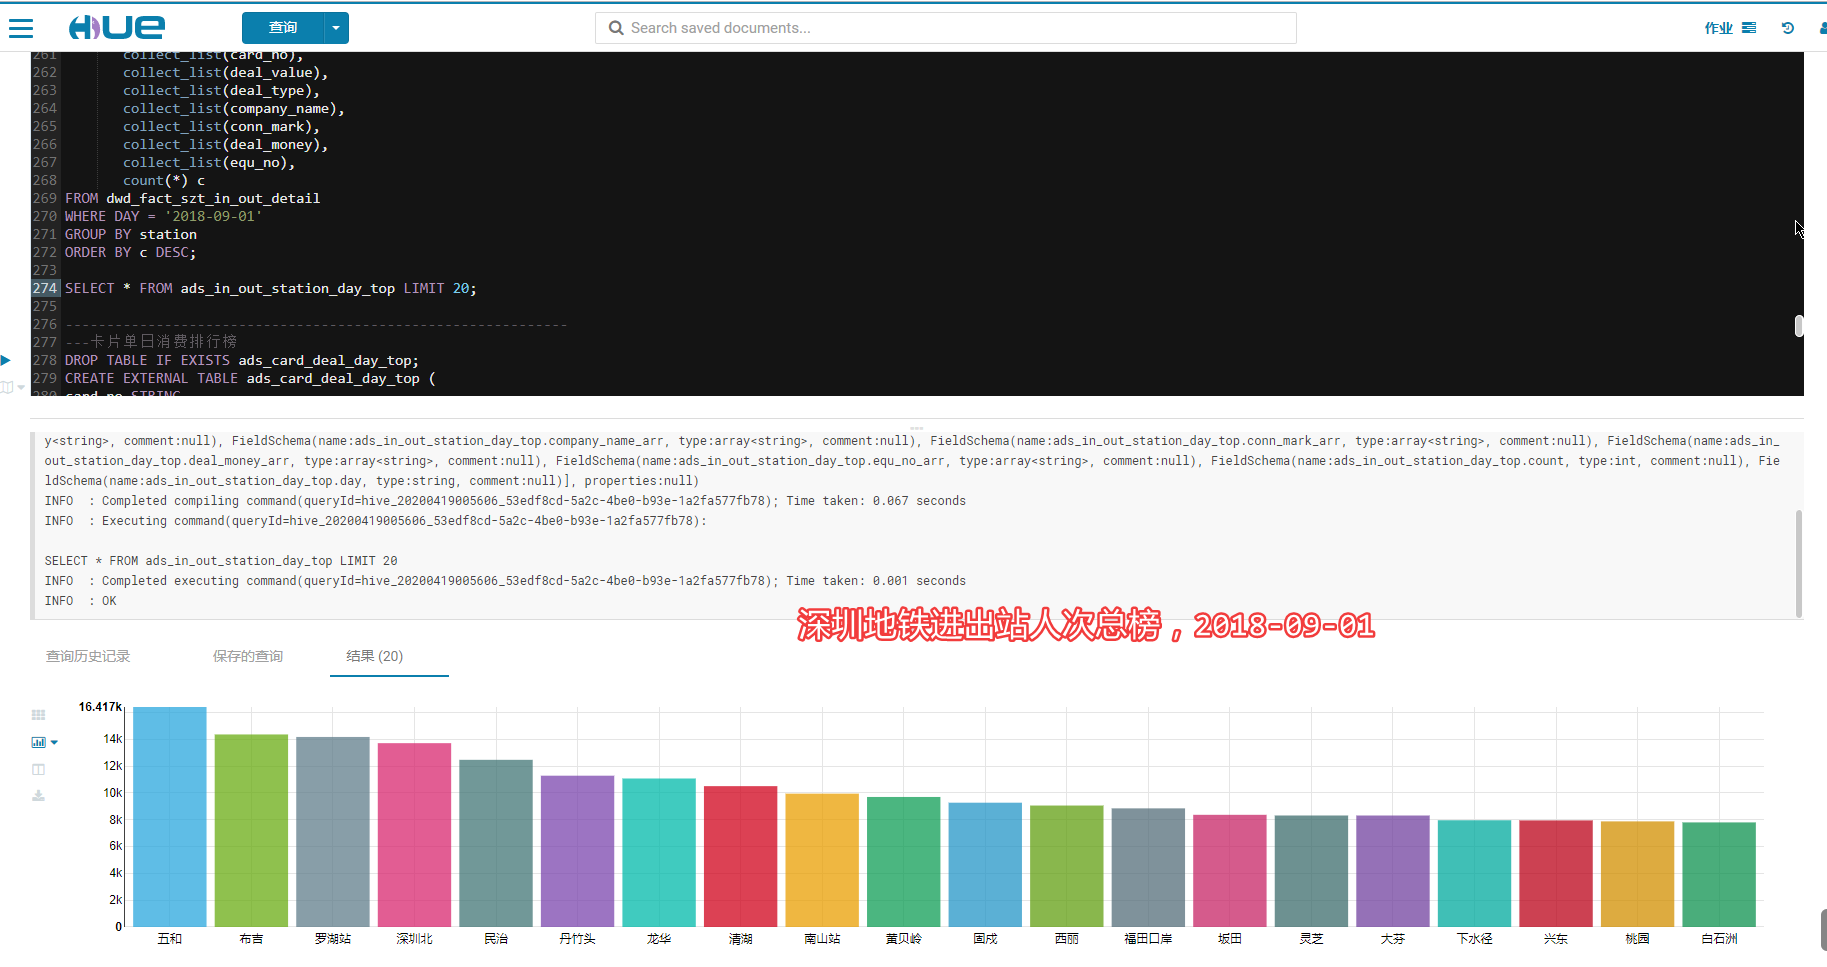Click the 民治 bar
Image resolution: width=1827 pixels, height=967 pixels.
click(x=496, y=843)
